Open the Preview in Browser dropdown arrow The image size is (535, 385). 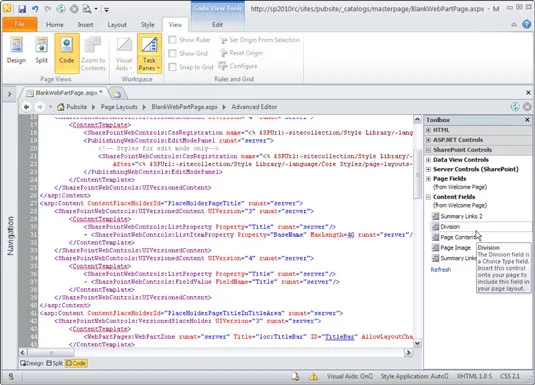[x=96, y=9]
